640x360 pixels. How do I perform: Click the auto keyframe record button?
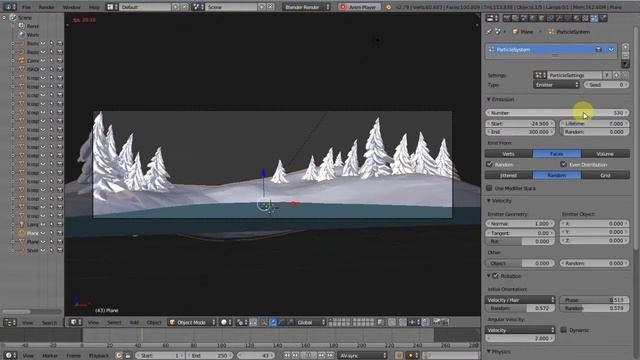(398, 355)
